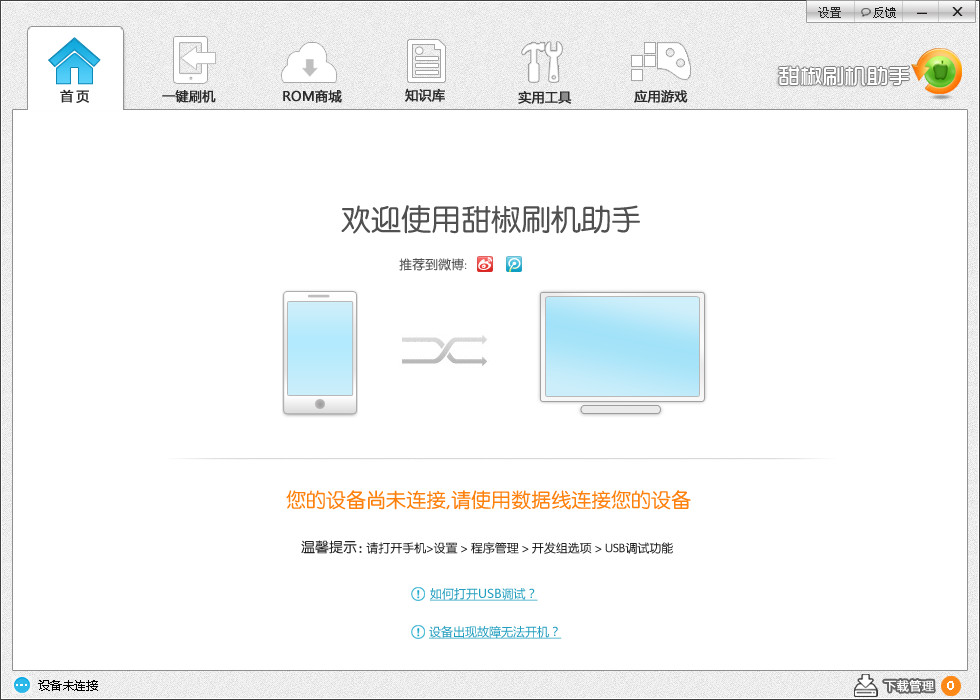This screenshot has width=980, height=700.
Task: Click the computer monitor illustration
Action: (622, 352)
